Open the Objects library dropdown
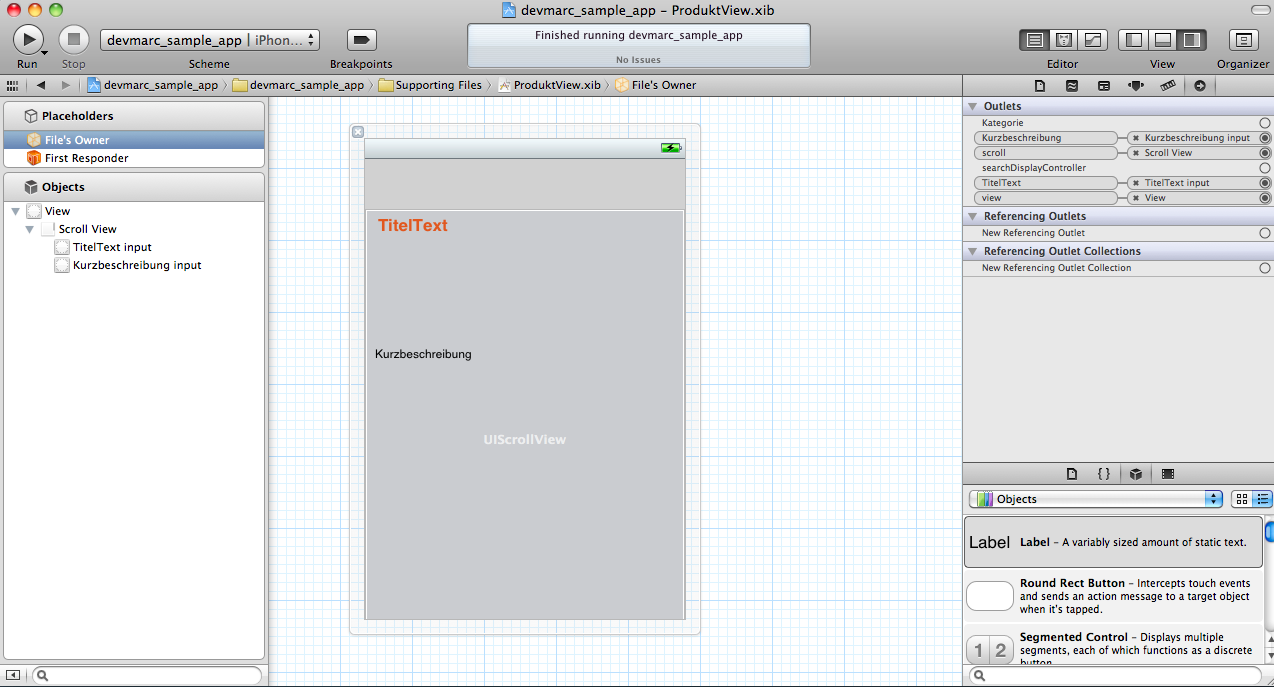This screenshot has height=687, width=1274. pyautogui.click(x=1096, y=499)
